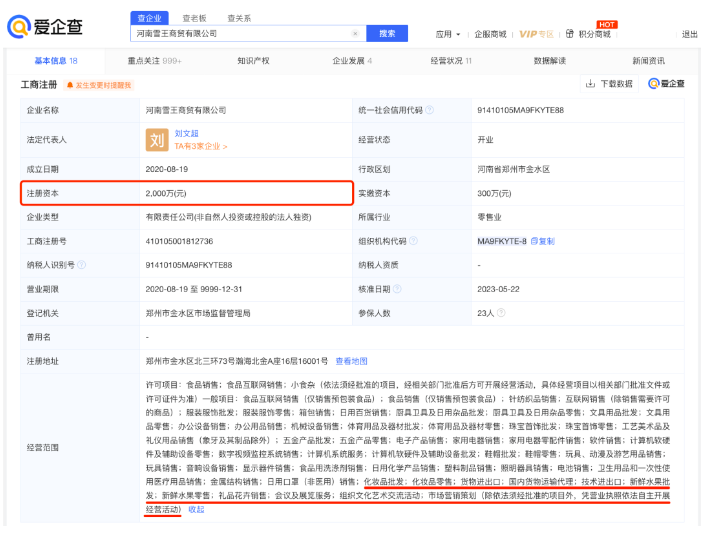
Task: Open the 企业发展 tab
Action: click(x=352, y=60)
